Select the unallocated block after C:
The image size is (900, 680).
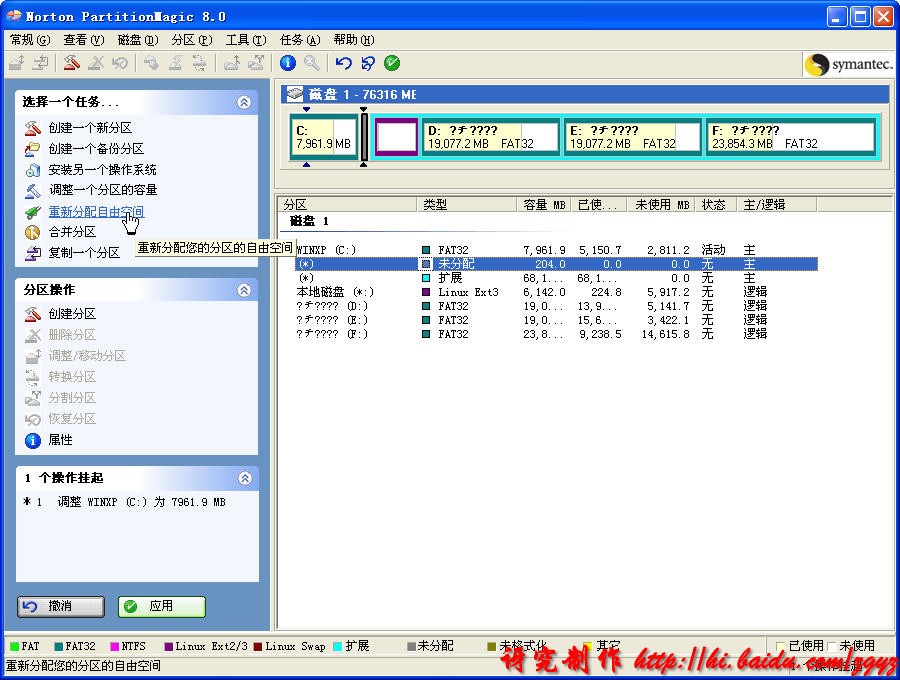(x=364, y=137)
